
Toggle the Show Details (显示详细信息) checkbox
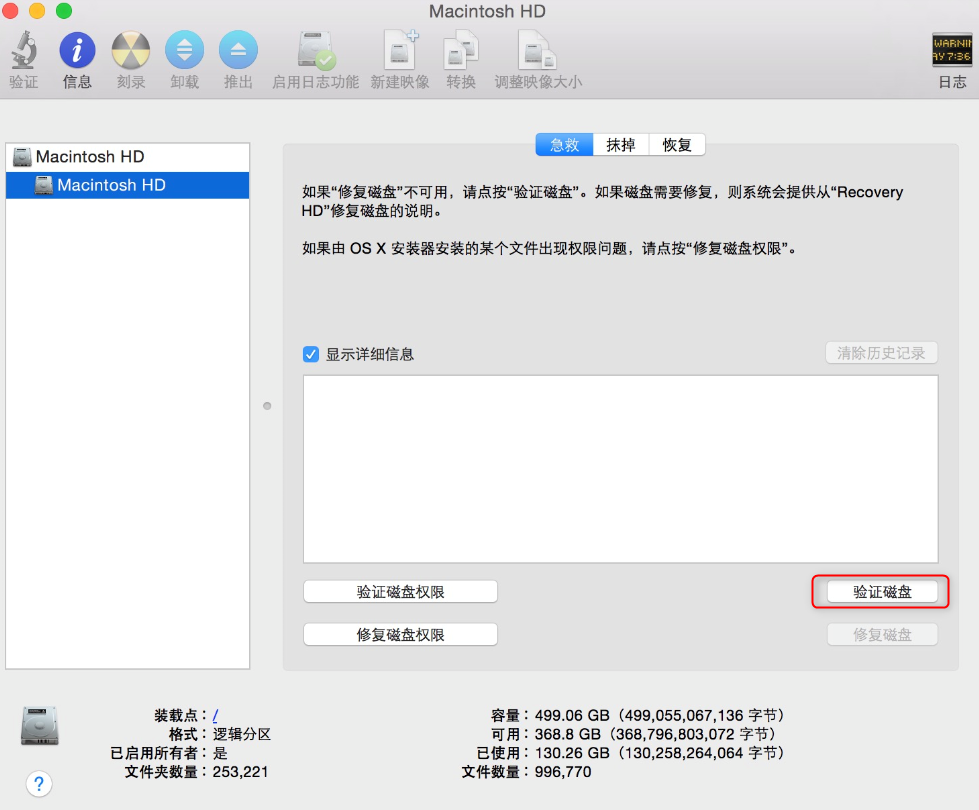(311, 355)
